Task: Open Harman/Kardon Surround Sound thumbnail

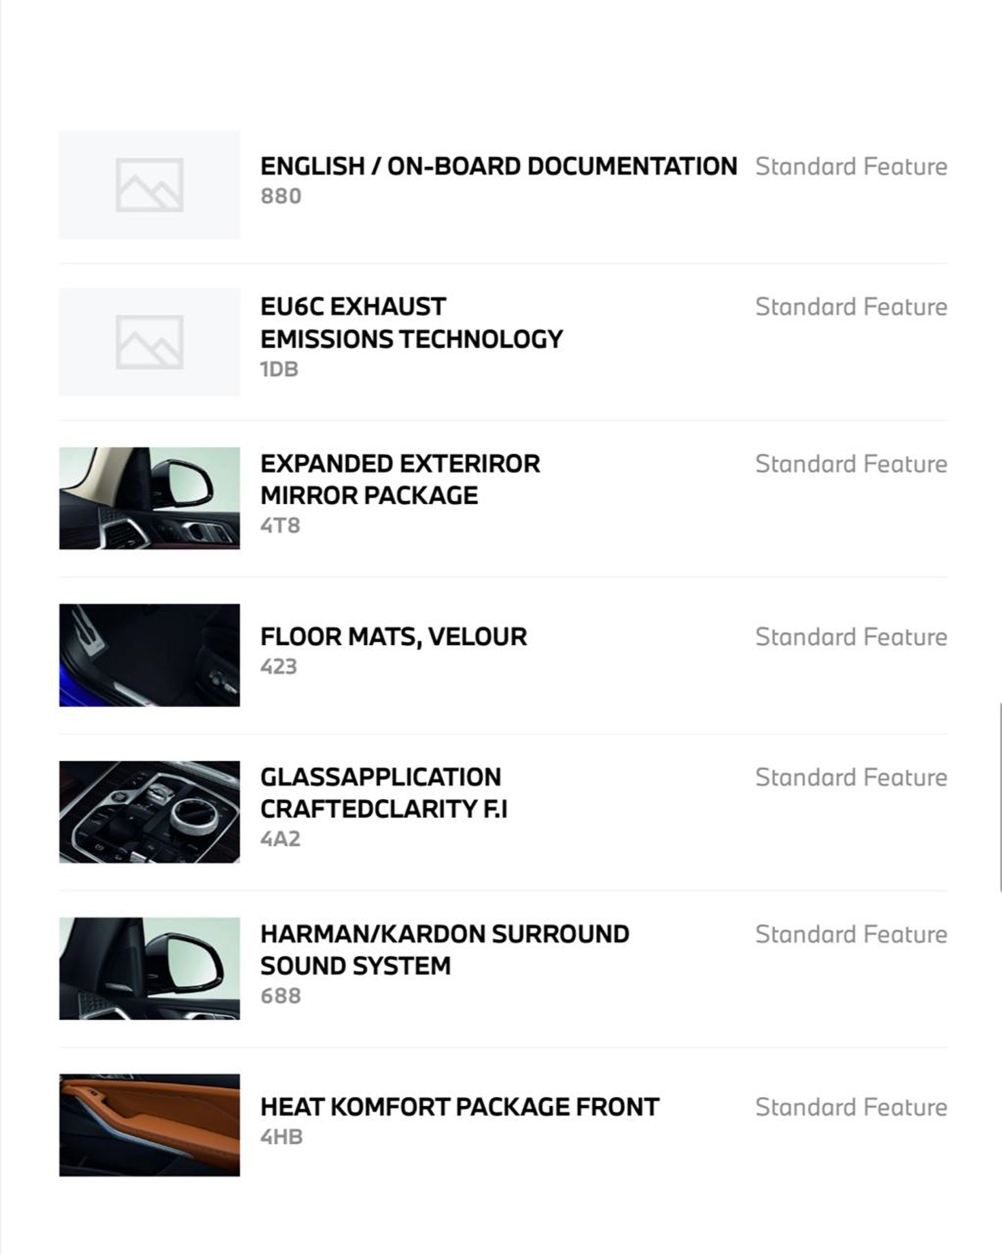Action: (x=149, y=969)
